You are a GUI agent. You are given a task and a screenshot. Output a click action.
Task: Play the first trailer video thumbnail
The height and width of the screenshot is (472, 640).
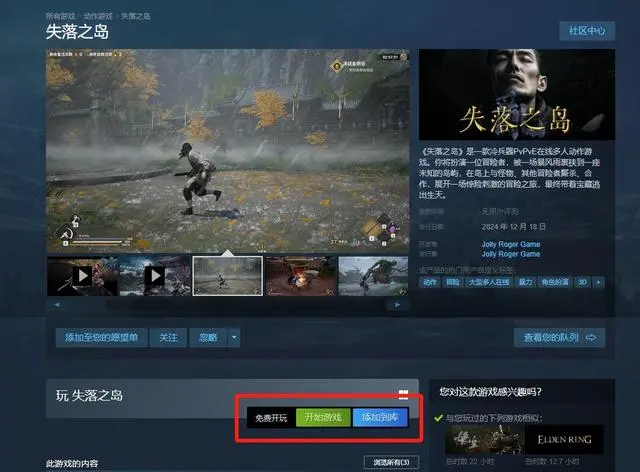(82, 276)
